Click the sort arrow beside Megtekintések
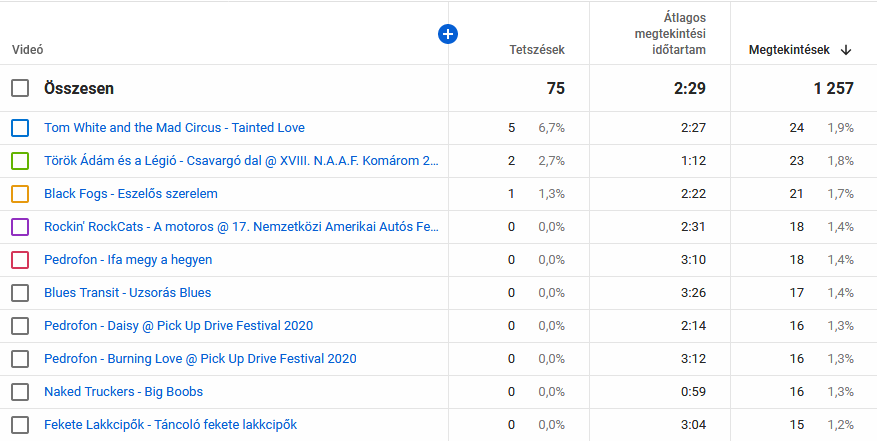Screen dimensions: 877x441 point(846,50)
